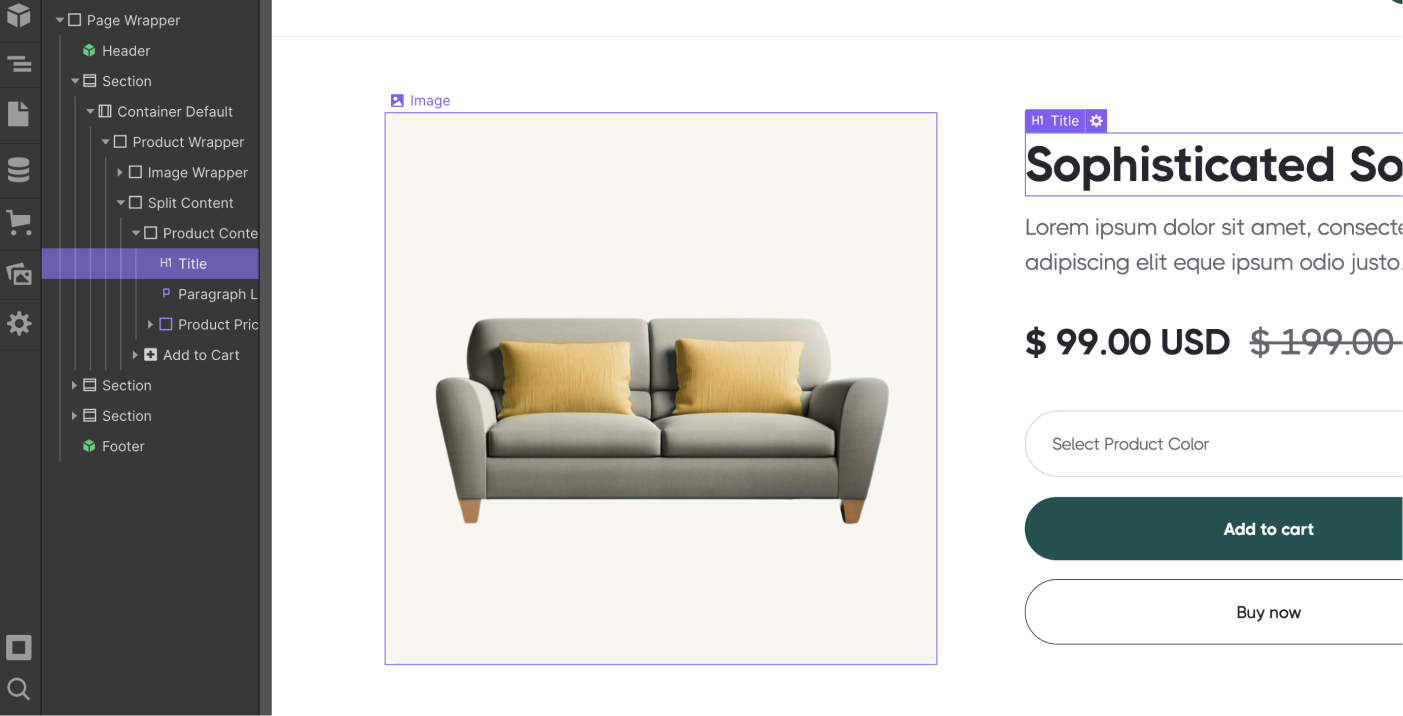Expand the Image Wrapper node
The width and height of the screenshot is (1403, 716).
point(120,172)
